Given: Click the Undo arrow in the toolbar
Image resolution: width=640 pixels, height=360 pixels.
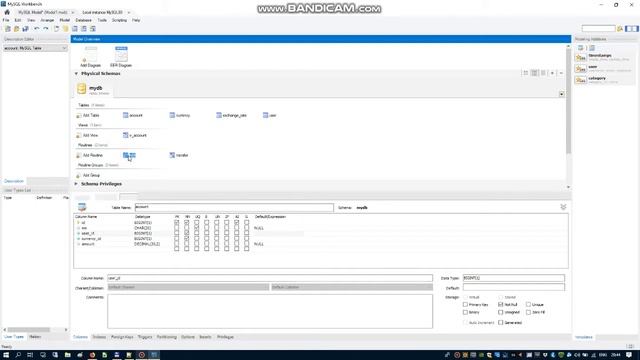Looking at the screenshot, I should [x=37, y=29].
